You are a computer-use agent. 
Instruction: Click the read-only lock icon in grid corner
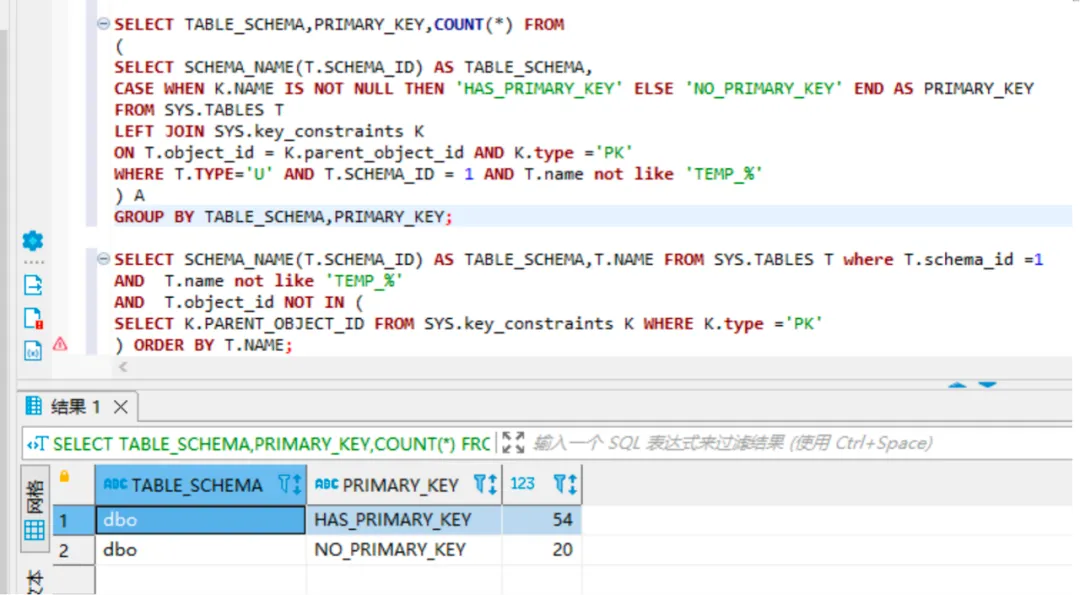tap(65, 478)
